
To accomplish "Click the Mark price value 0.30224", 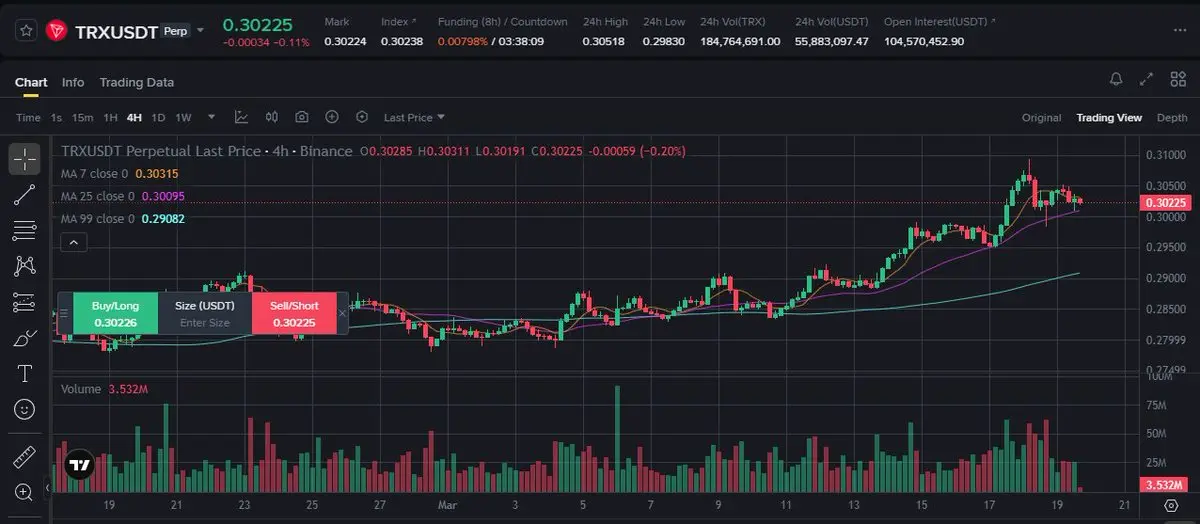I will coord(345,41).
